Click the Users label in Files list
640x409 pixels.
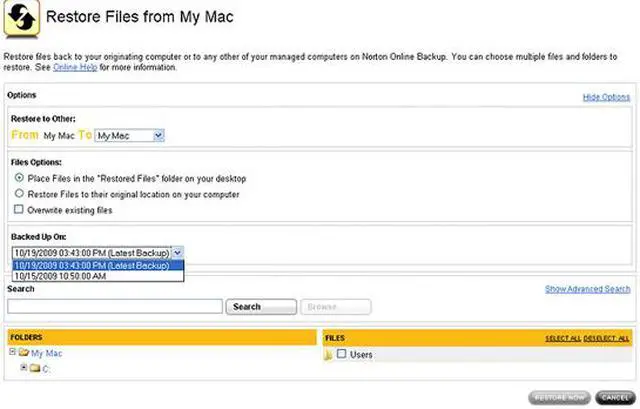[361, 355]
